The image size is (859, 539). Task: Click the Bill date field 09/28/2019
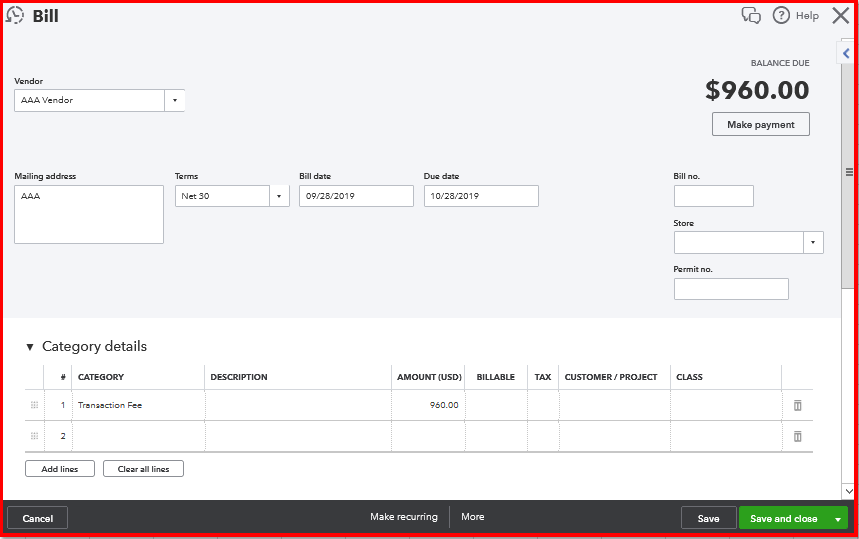tap(356, 196)
